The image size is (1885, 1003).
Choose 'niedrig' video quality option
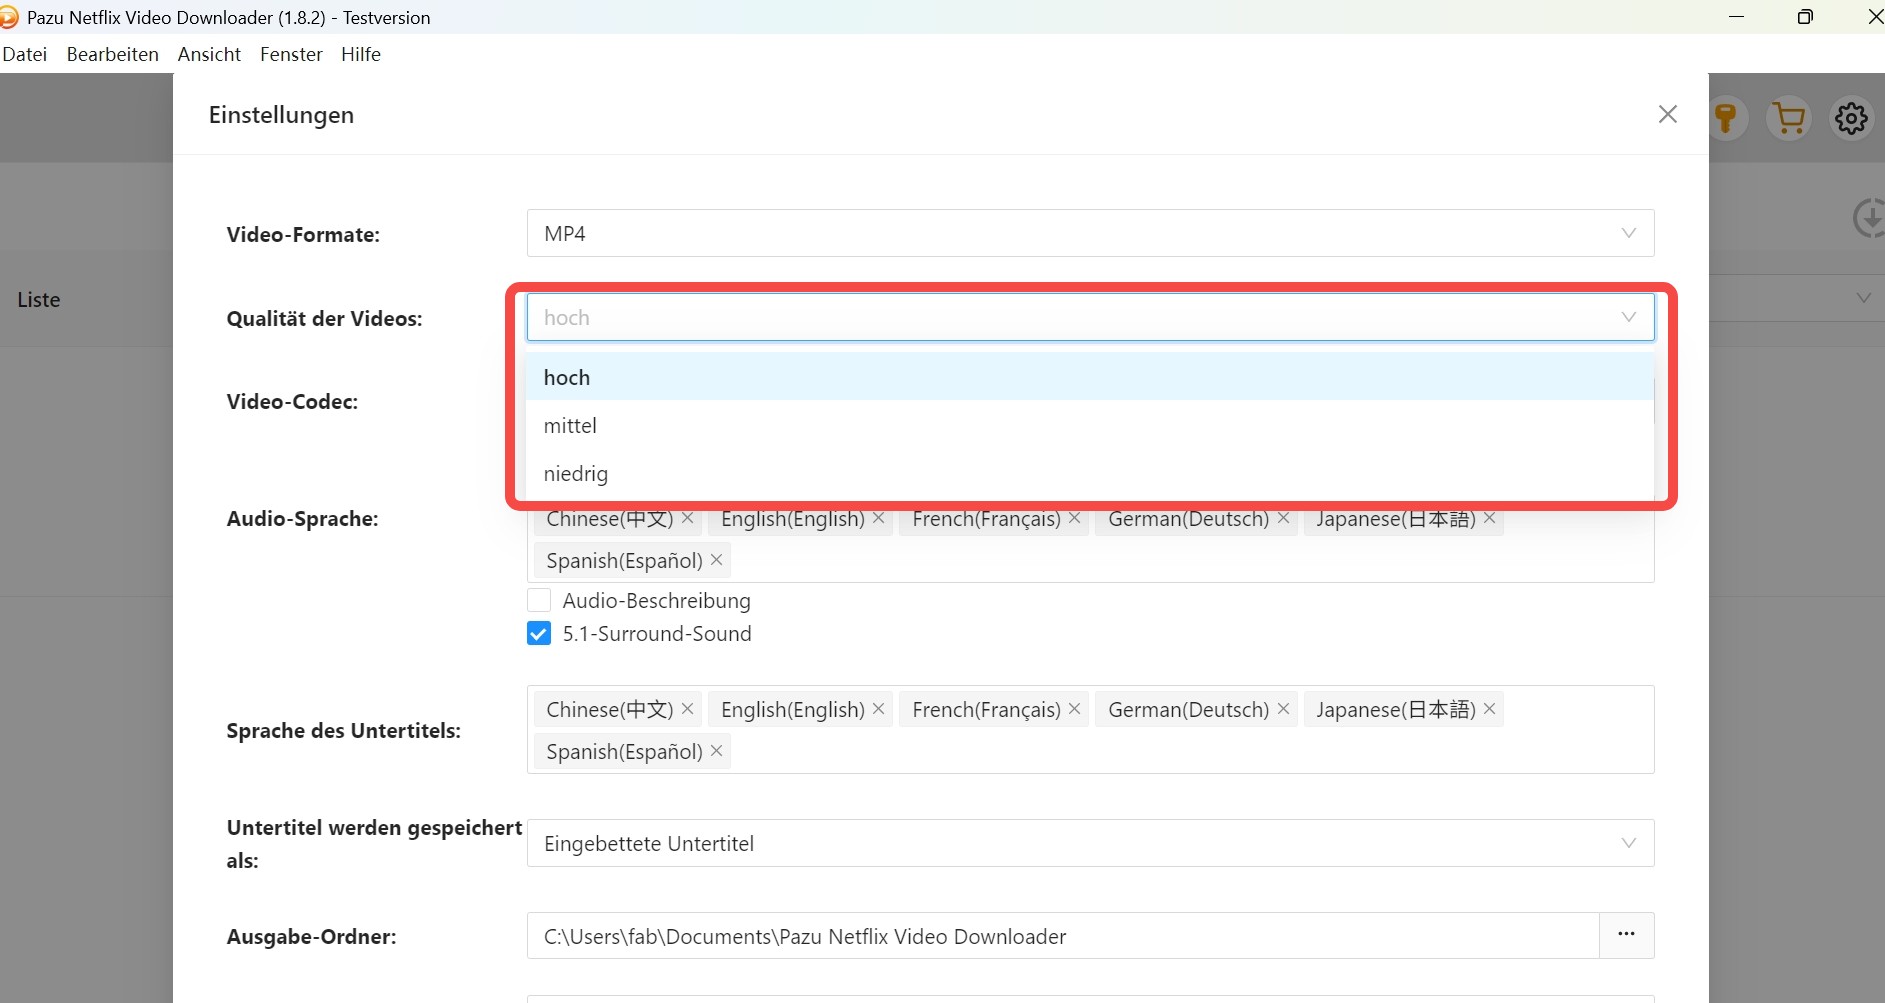[x=575, y=474]
